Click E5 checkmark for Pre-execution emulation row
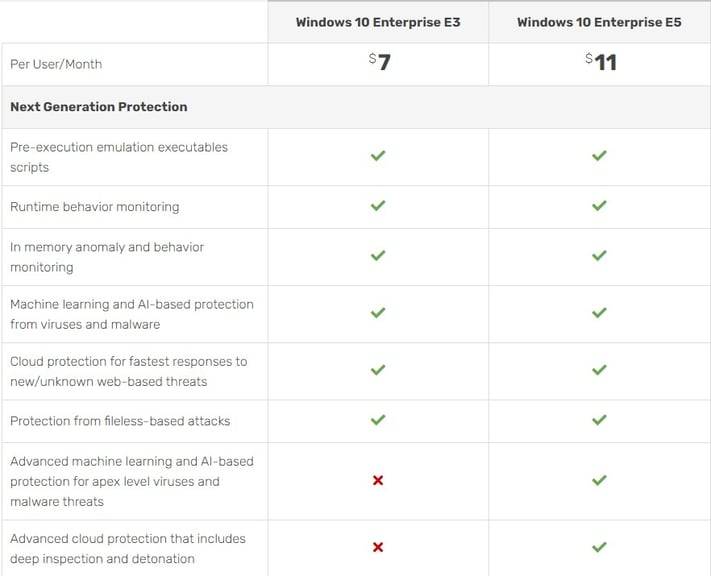 click(599, 156)
